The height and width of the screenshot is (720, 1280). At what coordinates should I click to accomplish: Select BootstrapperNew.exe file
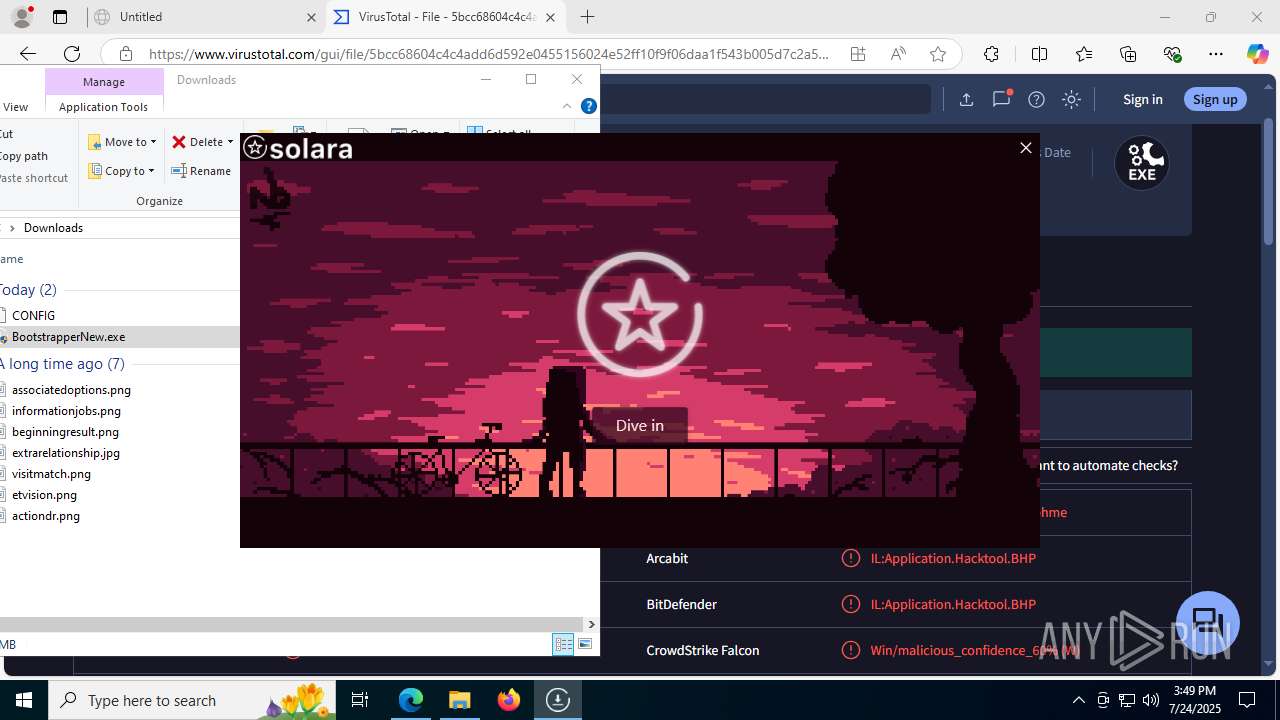tap(68, 337)
